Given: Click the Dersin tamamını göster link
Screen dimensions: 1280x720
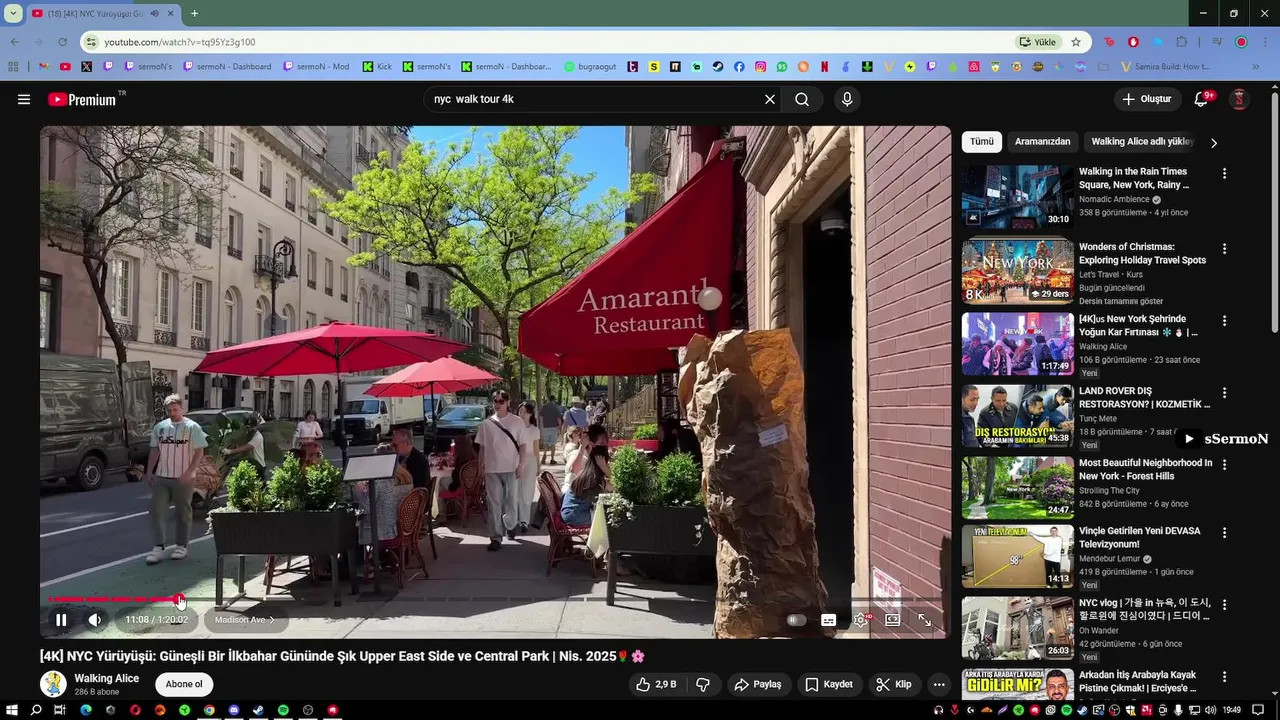Looking at the screenshot, I should click(1121, 301).
